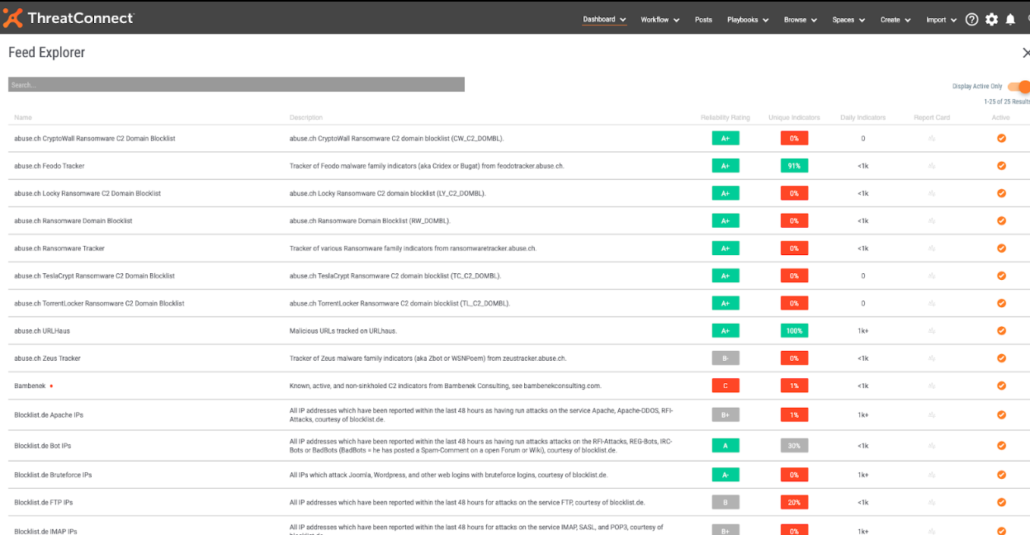The image size is (1030, 535).
Task: Click the ThreatConnect logo
Action: click(68, 18)
